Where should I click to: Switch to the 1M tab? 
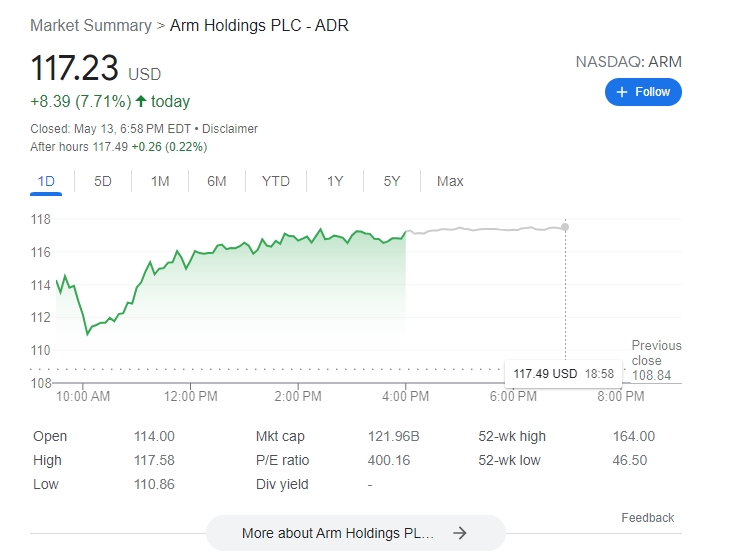160,181
